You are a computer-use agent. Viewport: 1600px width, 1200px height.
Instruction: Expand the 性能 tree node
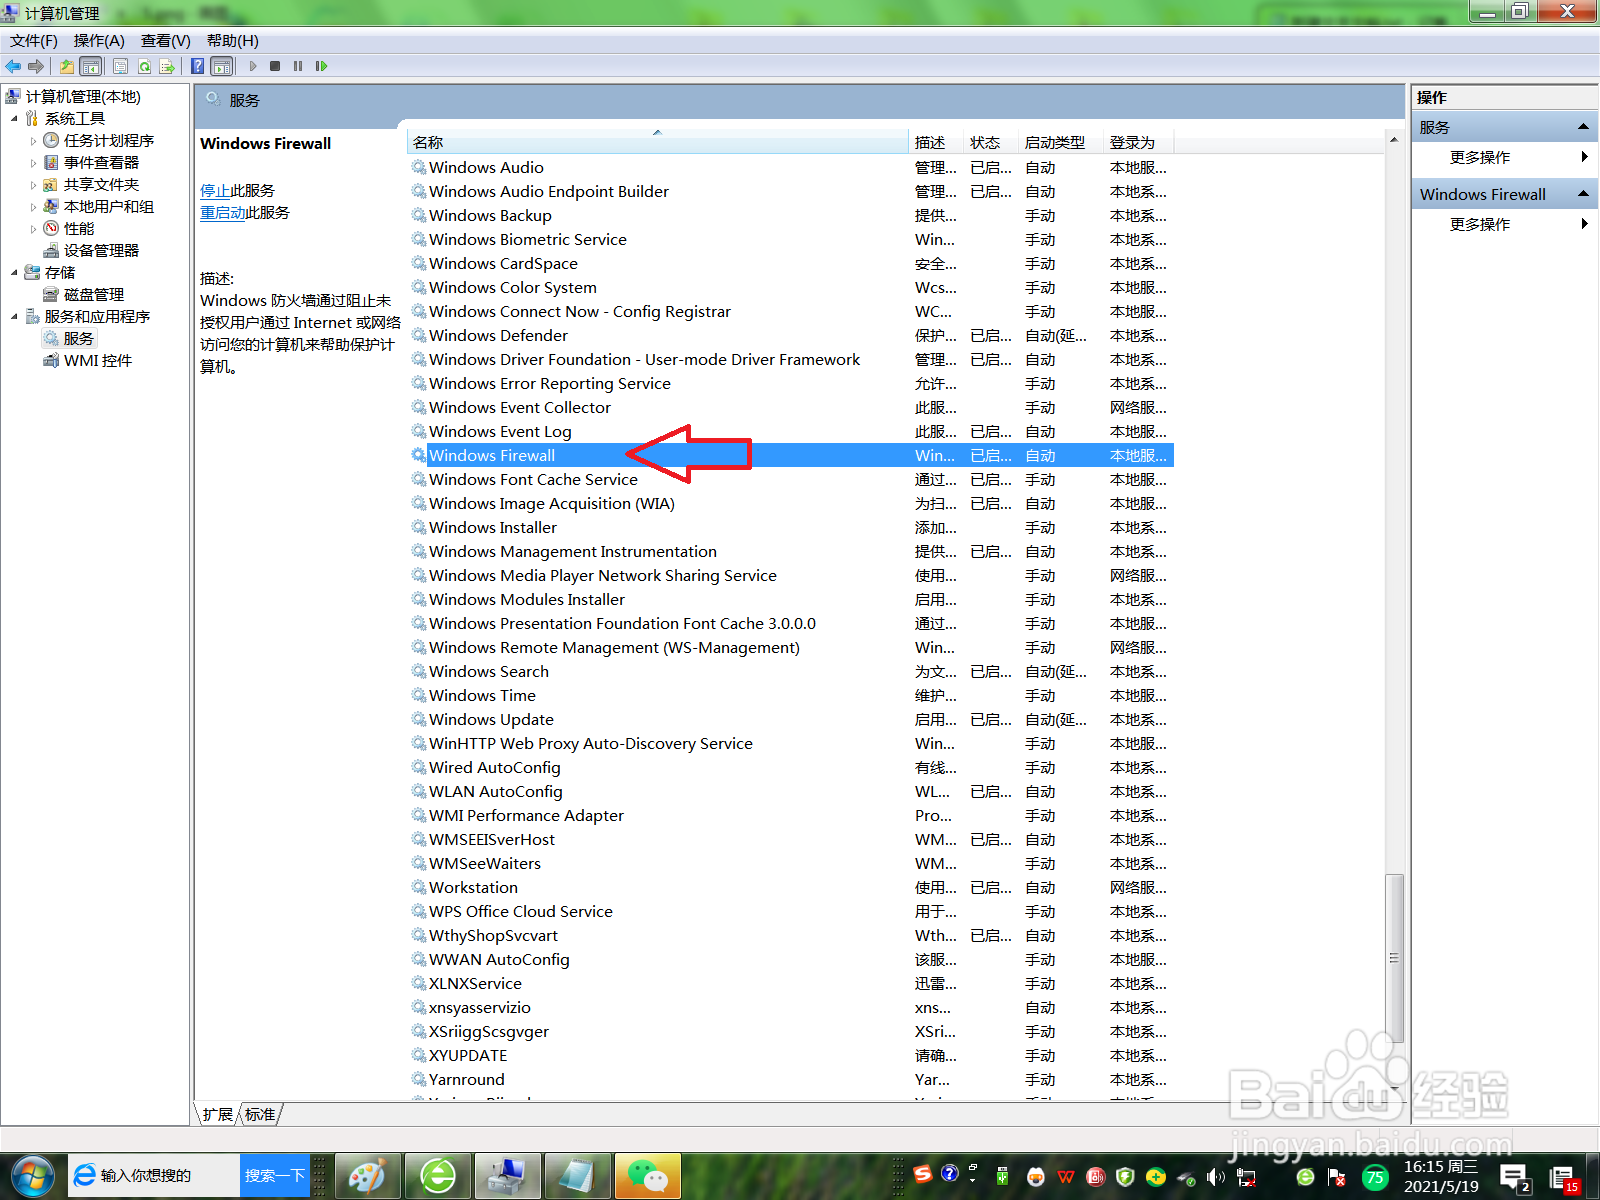pos(33,229)
